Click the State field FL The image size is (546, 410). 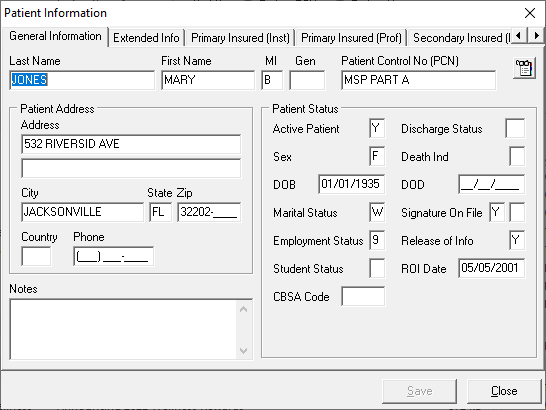tap(161, 212)
